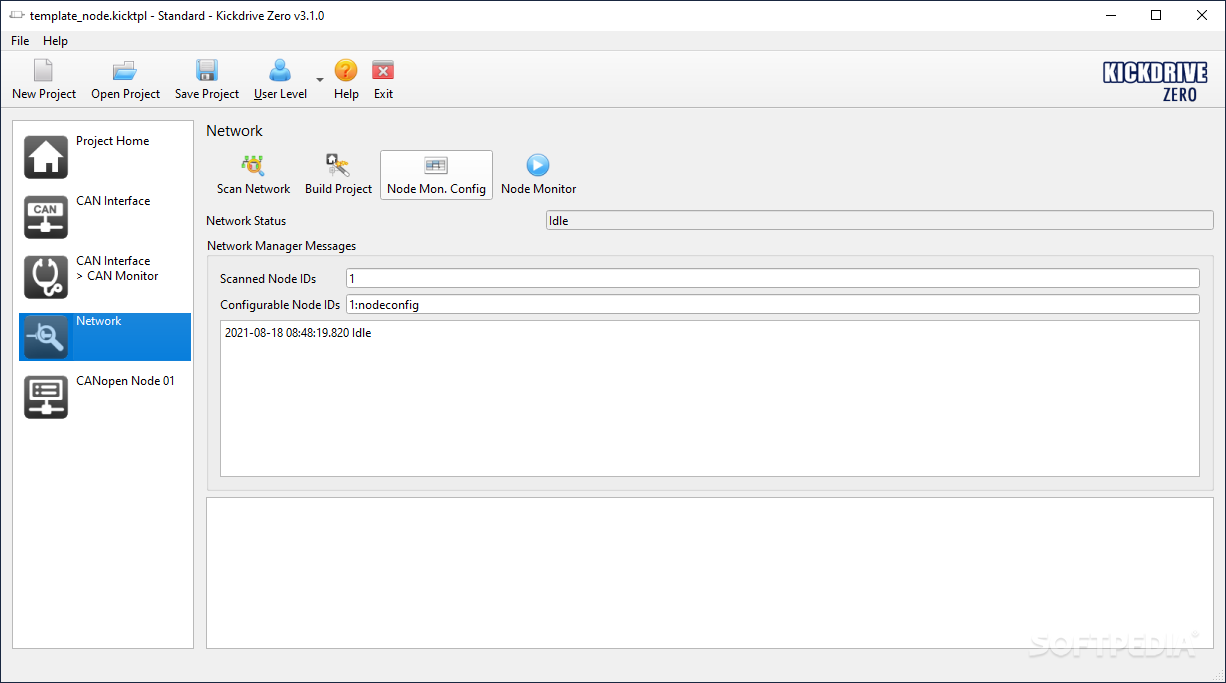Viewport: 1226px width, 683px height.
Task: Start the Node Monitor play button
Action: pyautogui.click(x=538, y=175)
